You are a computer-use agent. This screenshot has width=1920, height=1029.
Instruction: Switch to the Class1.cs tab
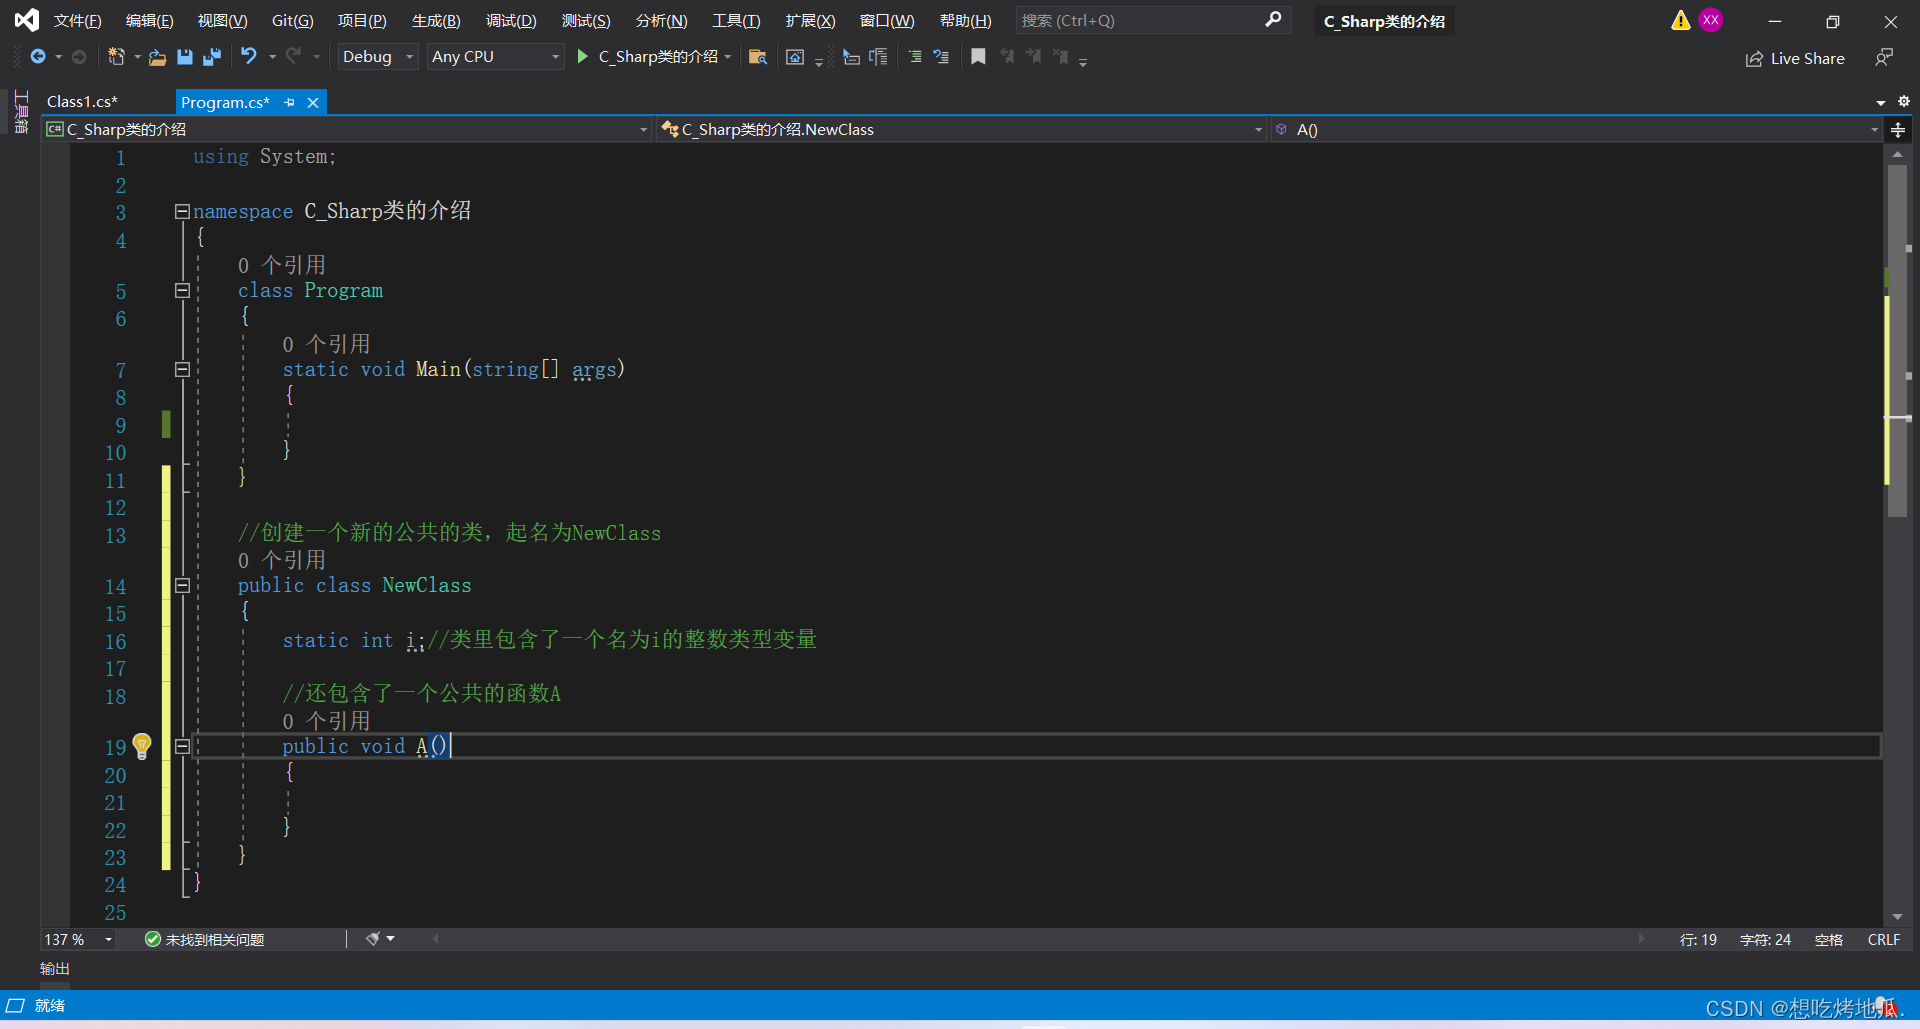(x=82, y=102)
